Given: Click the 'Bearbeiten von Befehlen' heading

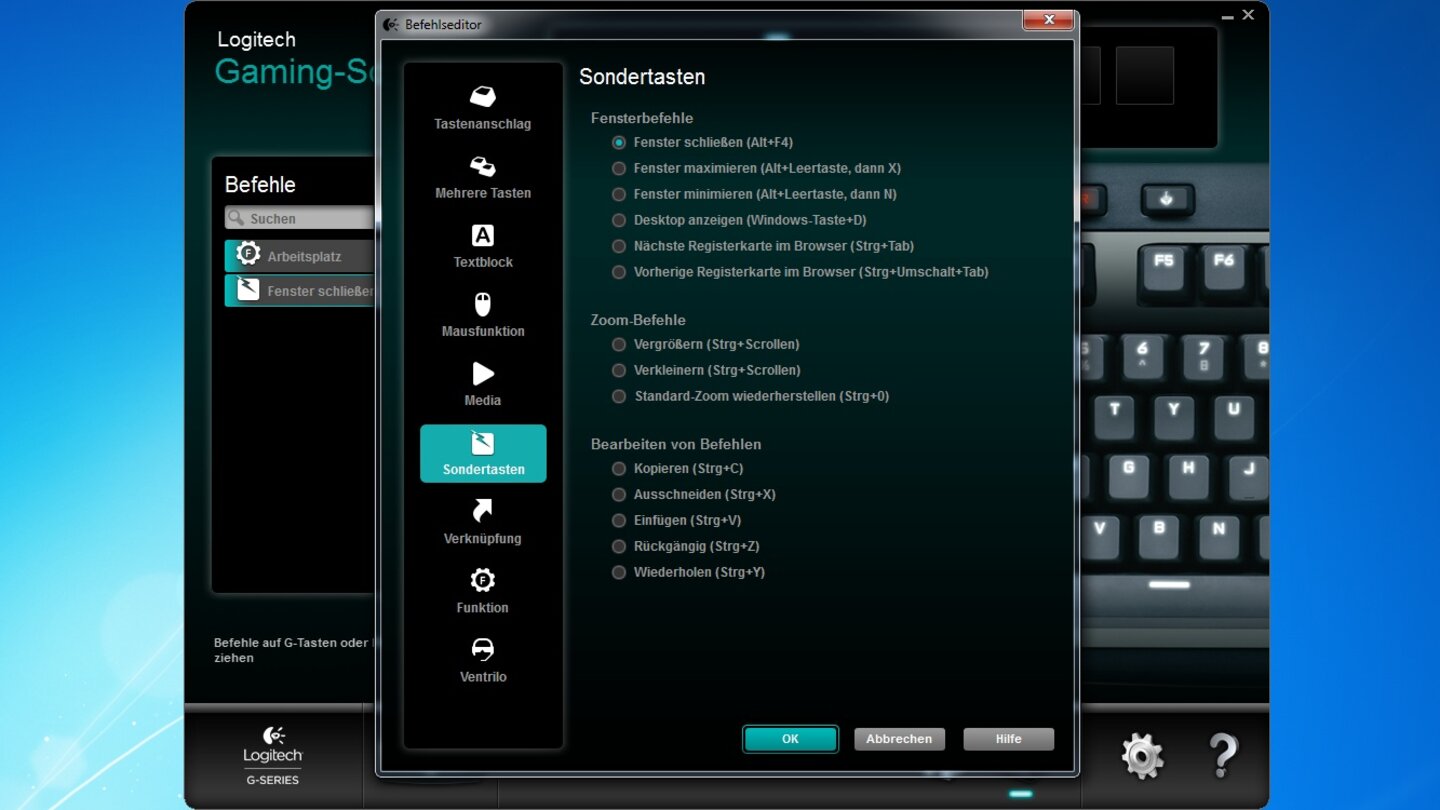Looking at the screenshot, I should 676,444.
